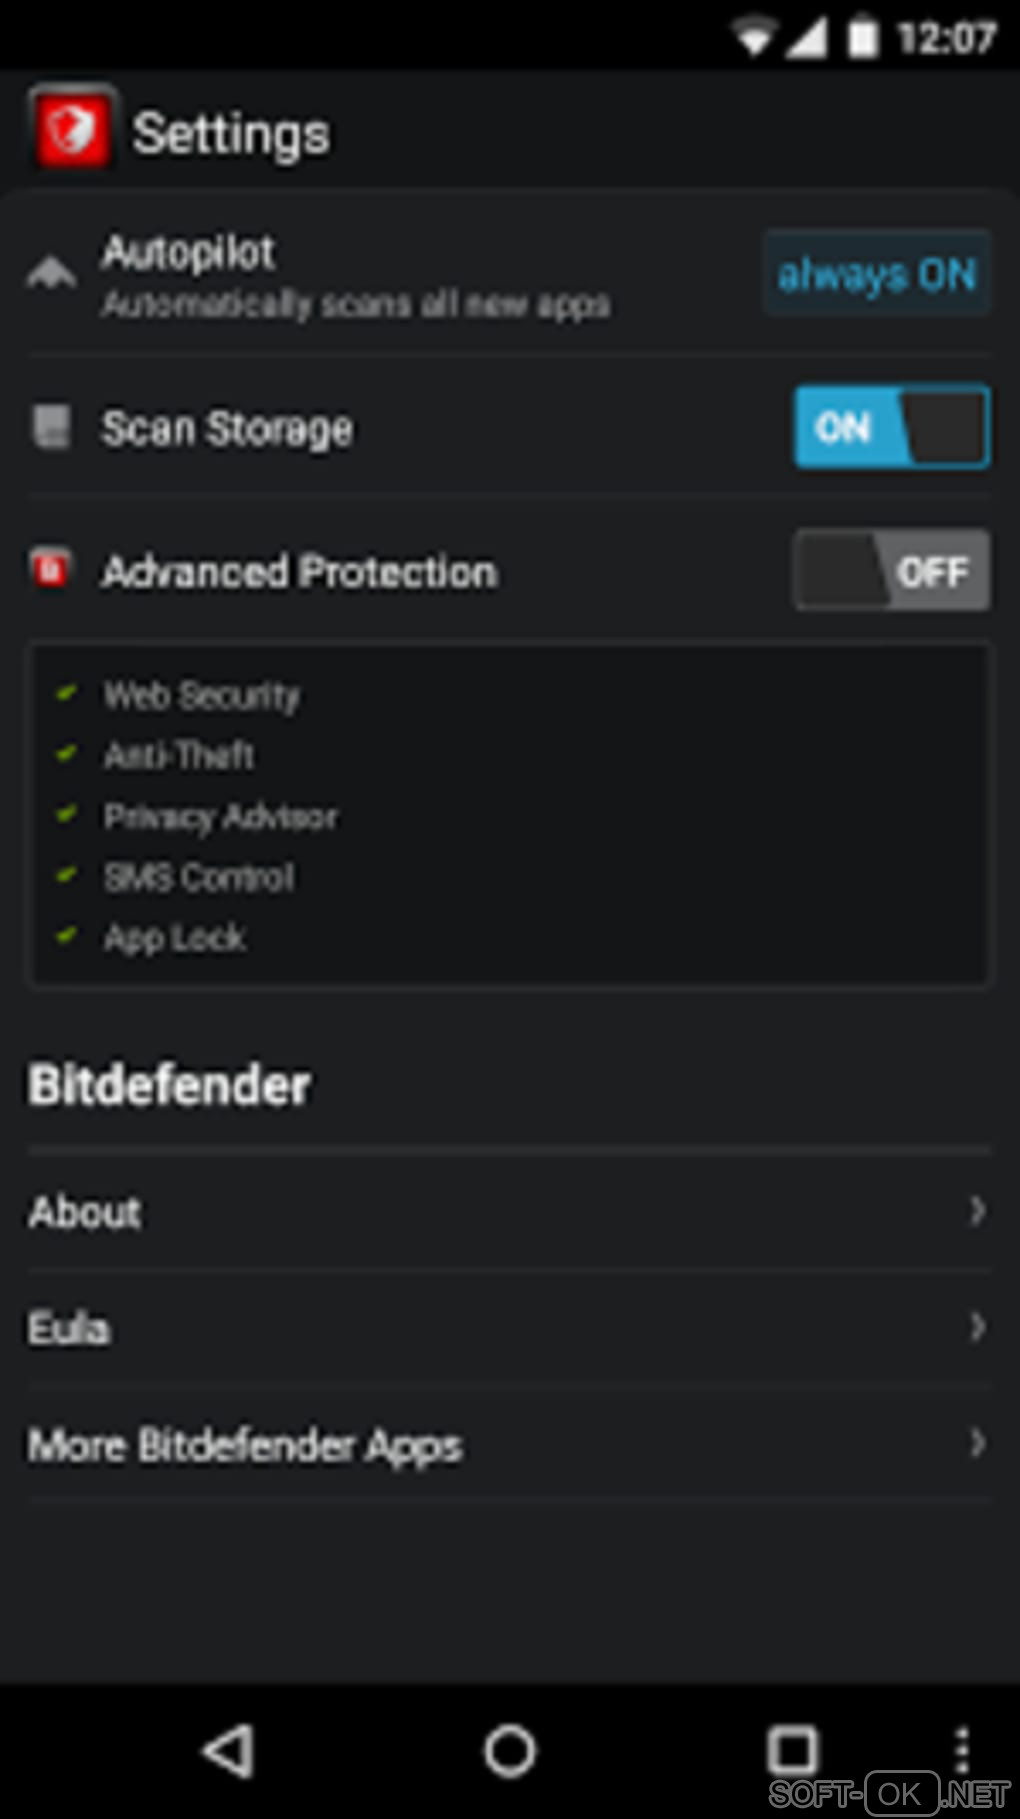Click the Advanced Protection red icon
Screen dimensions: 1020x1819
(51, 569)
